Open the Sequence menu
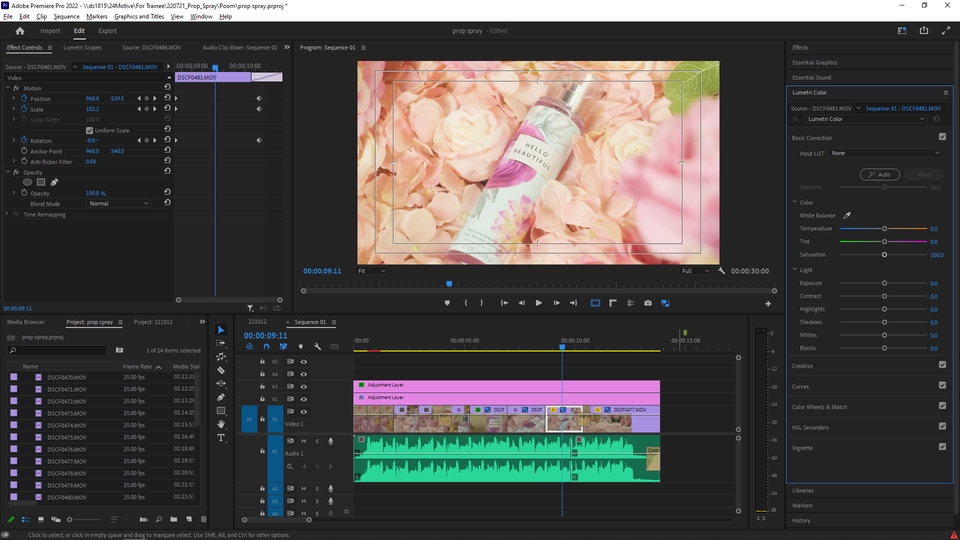The height and width of the screenshot is (540, 960). pyautogui.click(x=66, y=17)
